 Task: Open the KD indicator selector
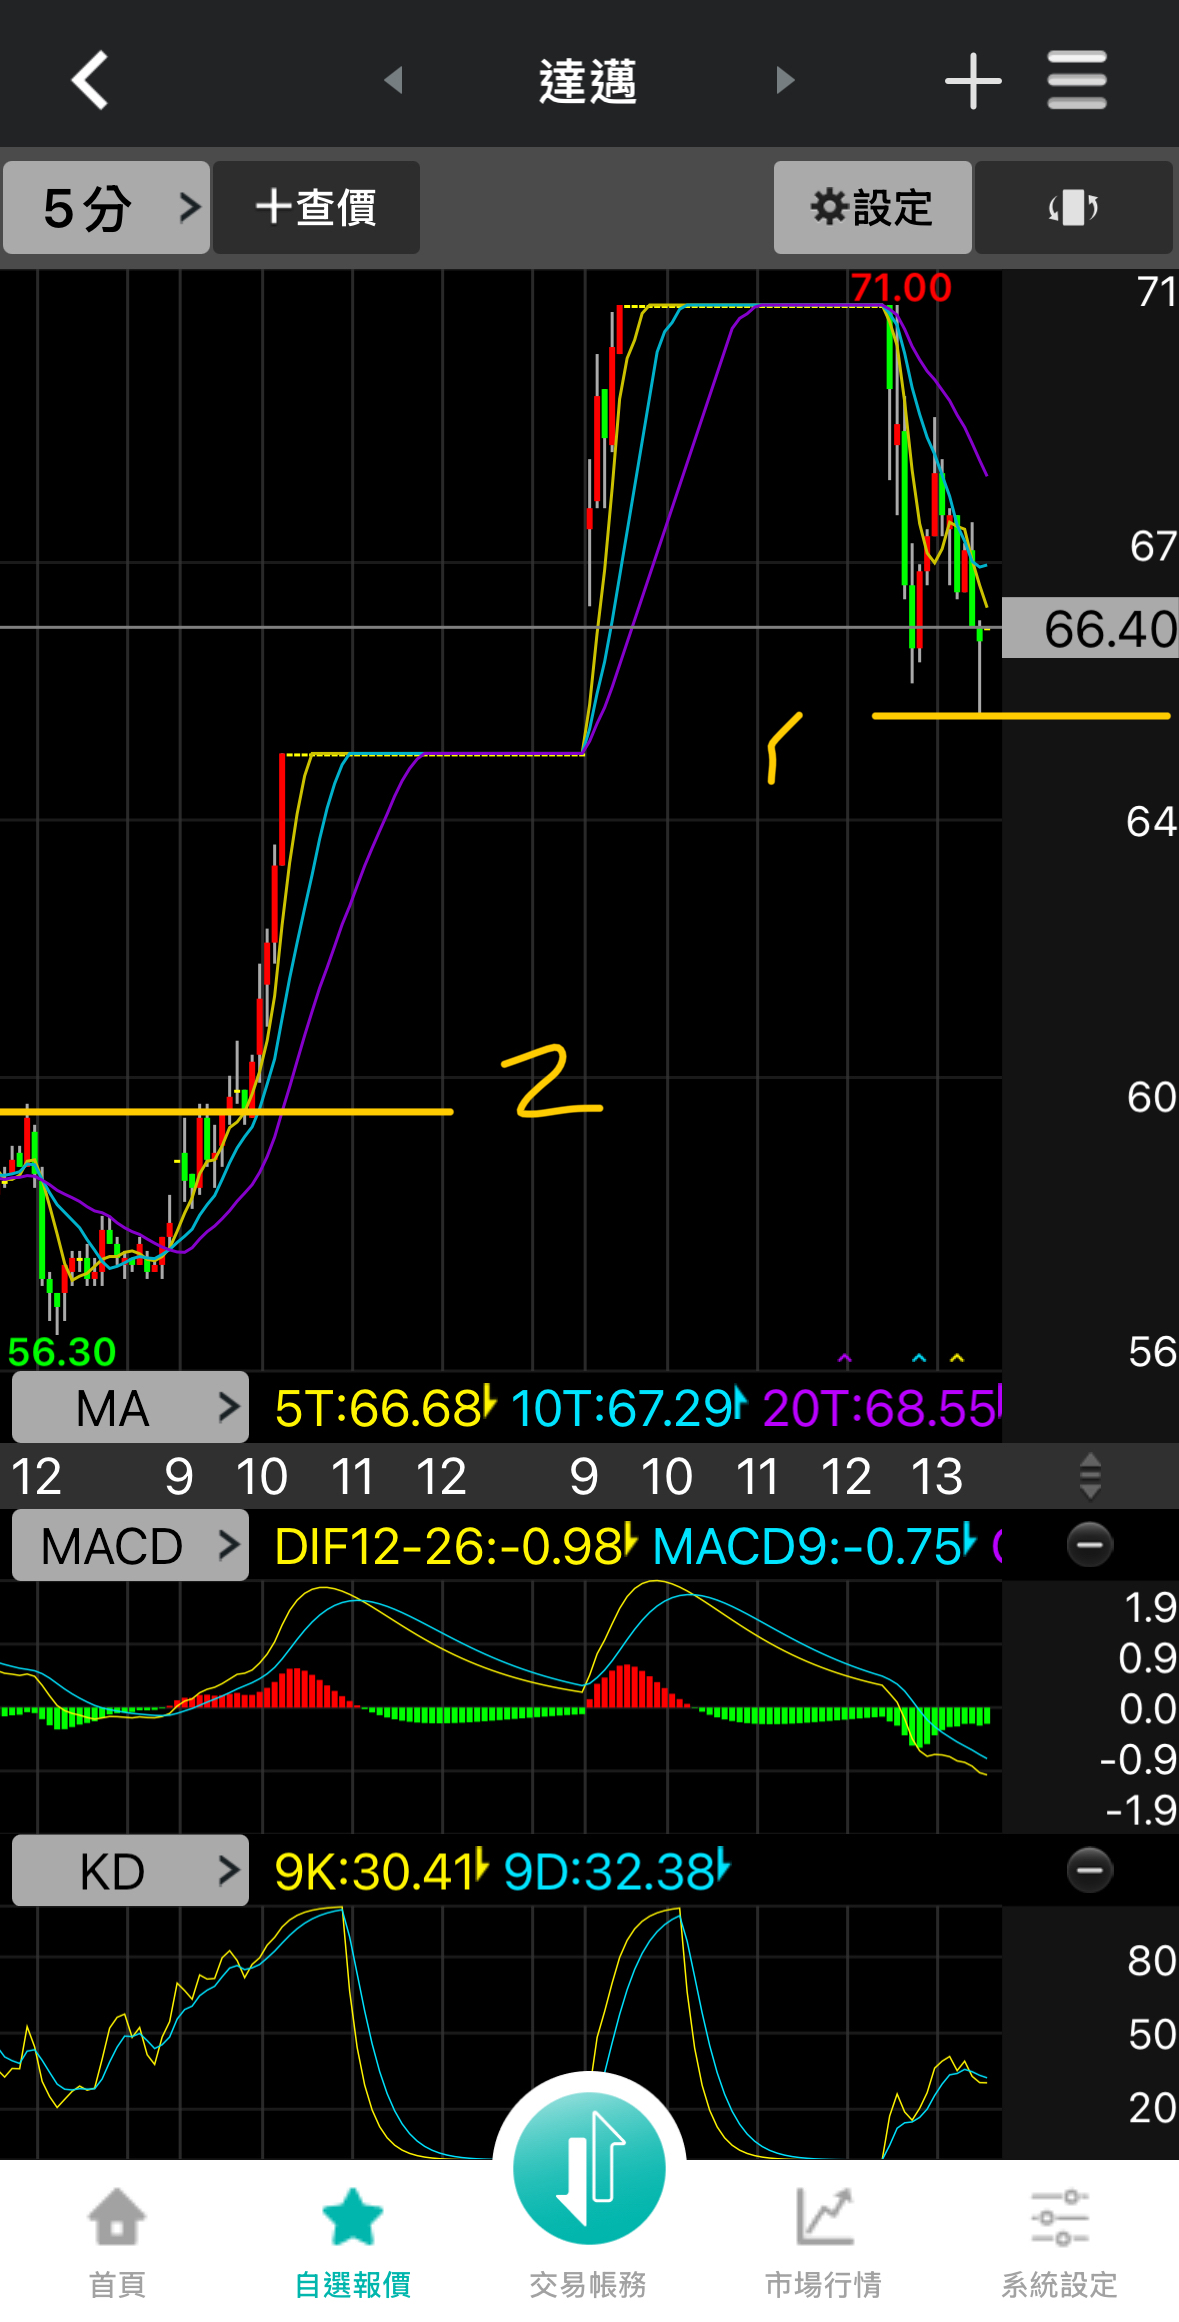point(130,1870)
